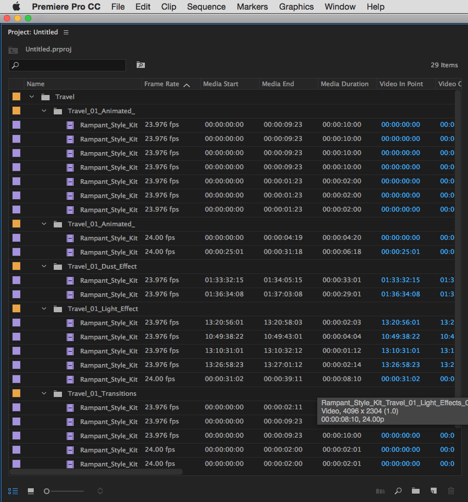Viewport: 468px width, 502px height.
Task: Click Media End value 00:00:04:19
Action: pos(283,238)
